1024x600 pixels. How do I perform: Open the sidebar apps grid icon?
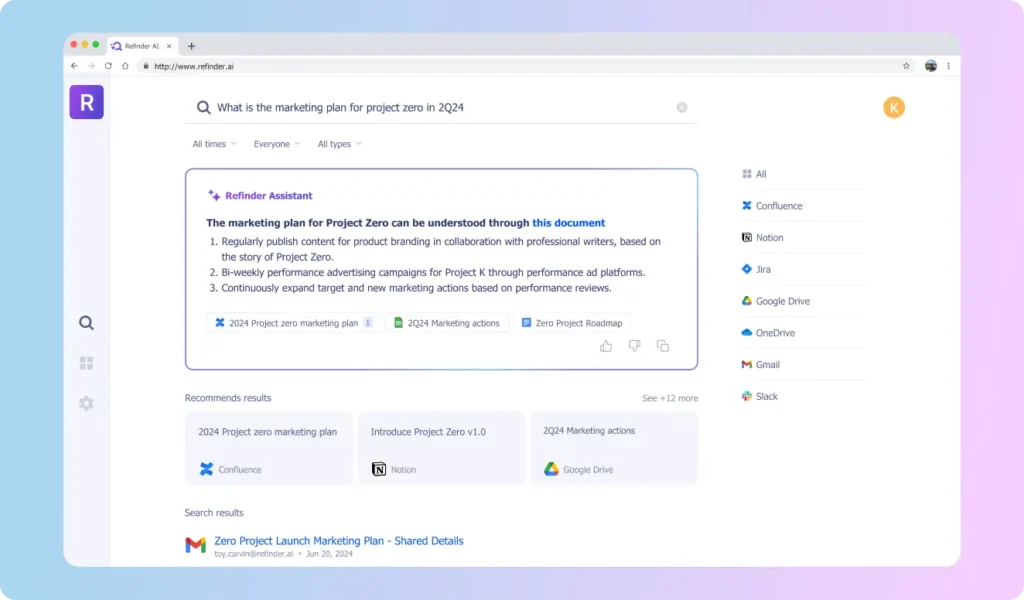point(86,363)
